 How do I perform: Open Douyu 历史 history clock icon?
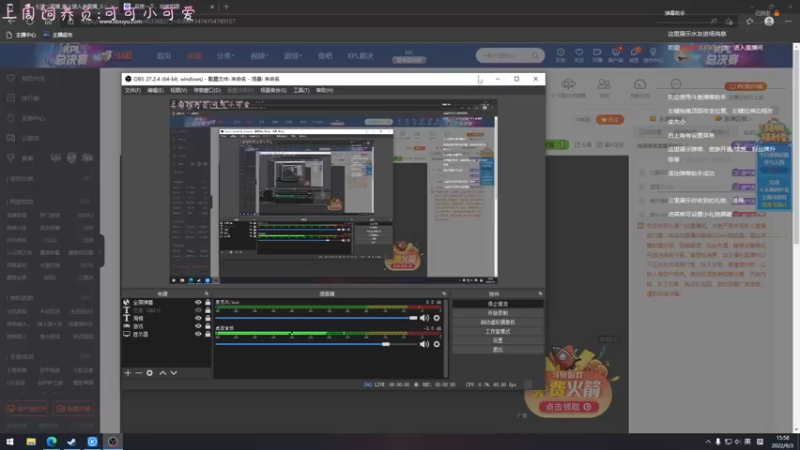pyautogui.click(x=561, y=55)
